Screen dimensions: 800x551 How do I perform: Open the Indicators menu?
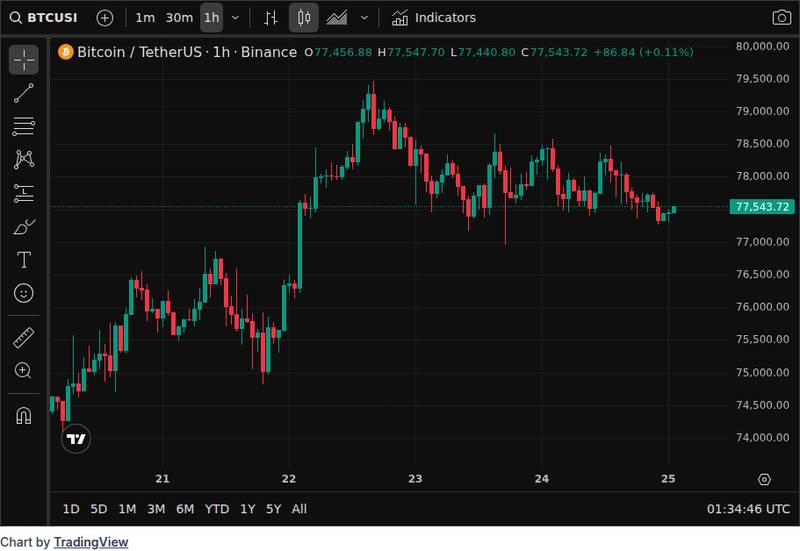point(434,18)
